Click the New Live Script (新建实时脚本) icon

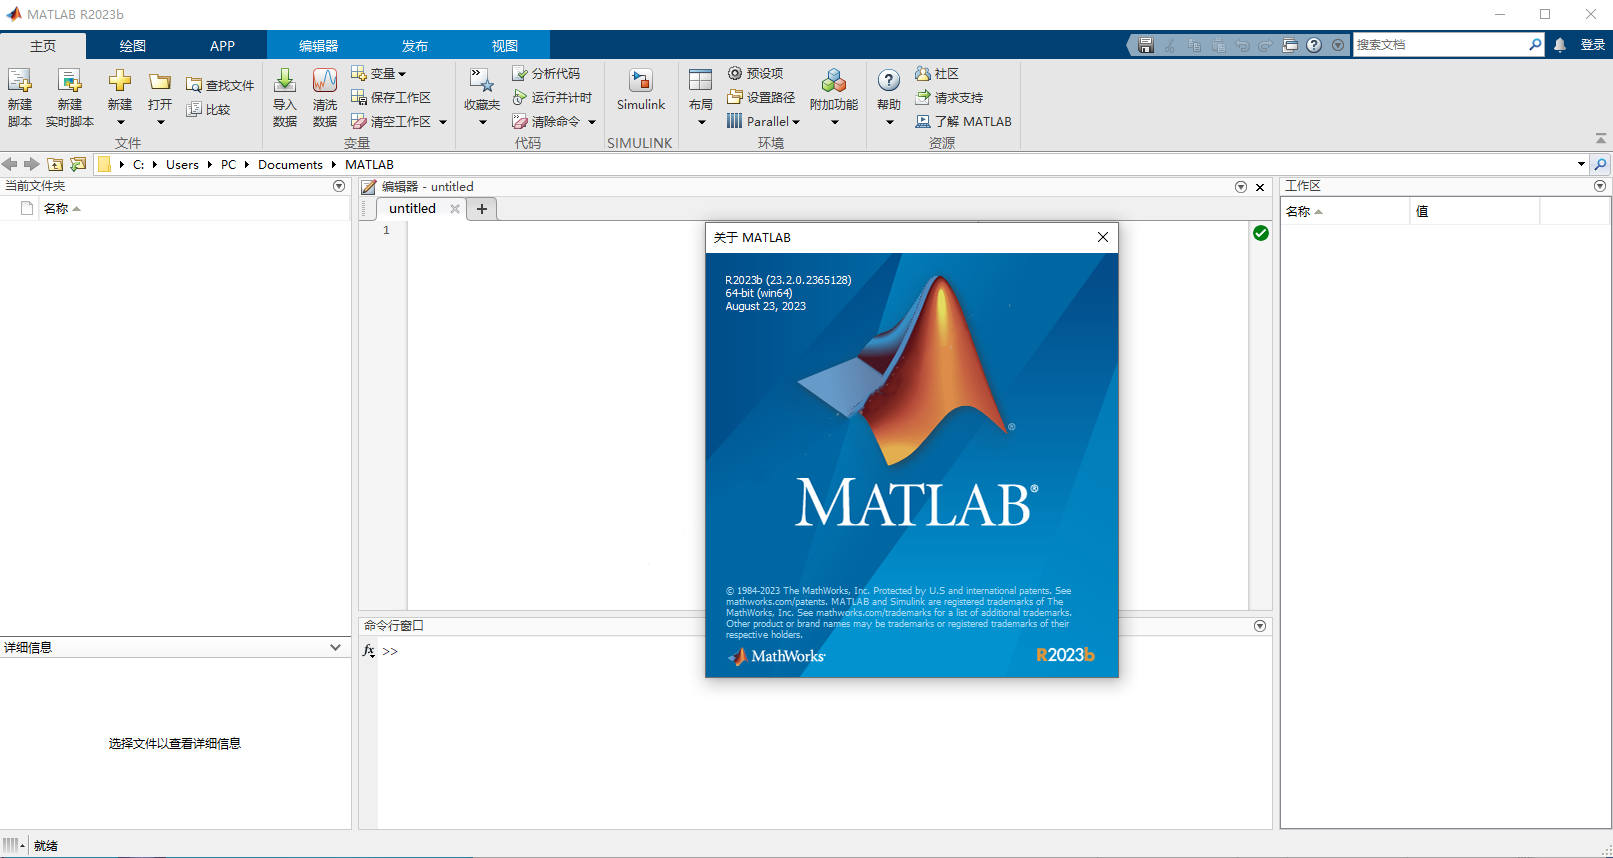point(69,81)
